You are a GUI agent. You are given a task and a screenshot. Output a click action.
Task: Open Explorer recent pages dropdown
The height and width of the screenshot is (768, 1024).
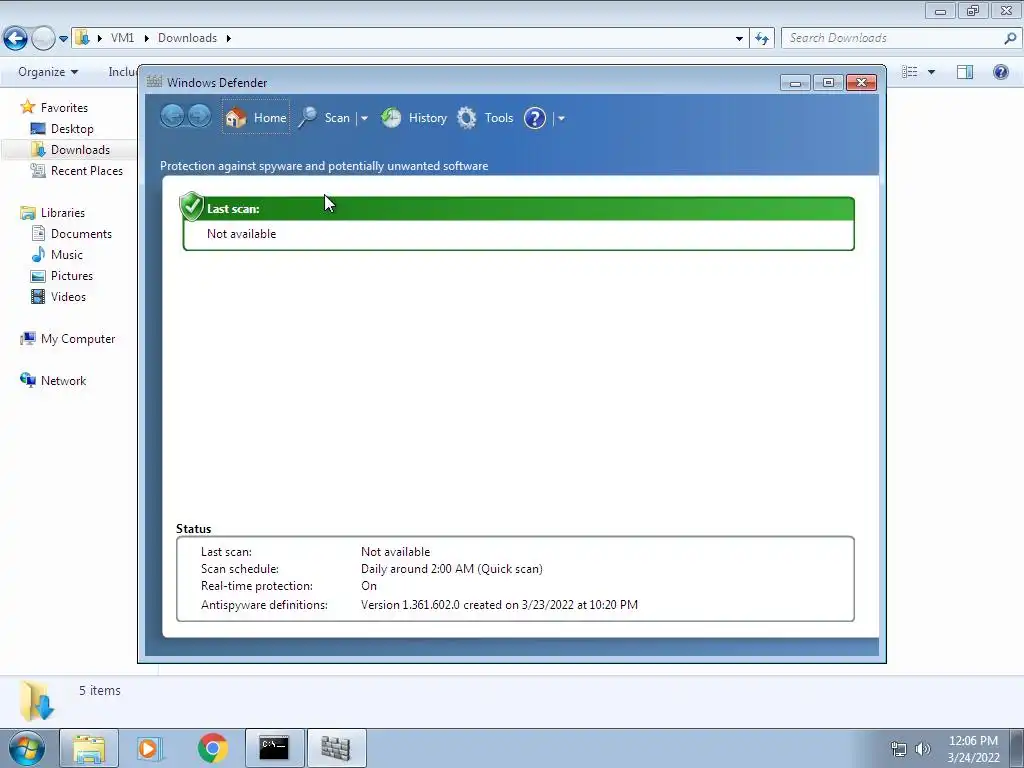tap(63, 39)
